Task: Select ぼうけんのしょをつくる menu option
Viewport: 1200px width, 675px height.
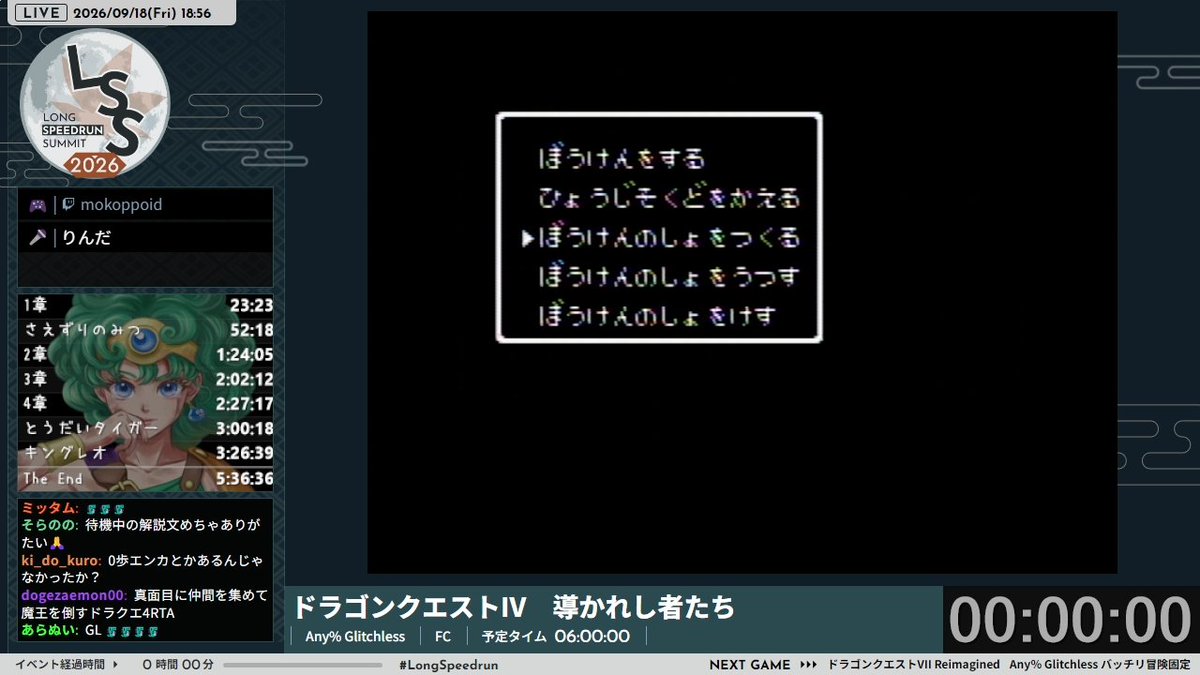Action: 670,238
